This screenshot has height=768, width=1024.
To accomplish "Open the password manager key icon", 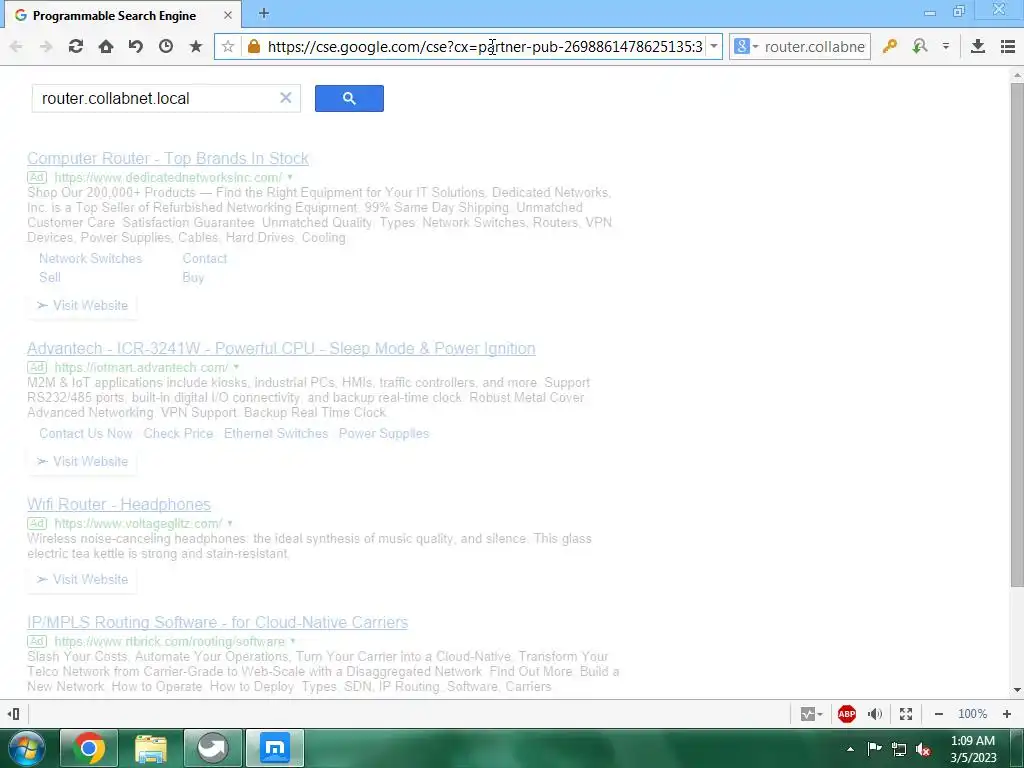I will [889, 46].
